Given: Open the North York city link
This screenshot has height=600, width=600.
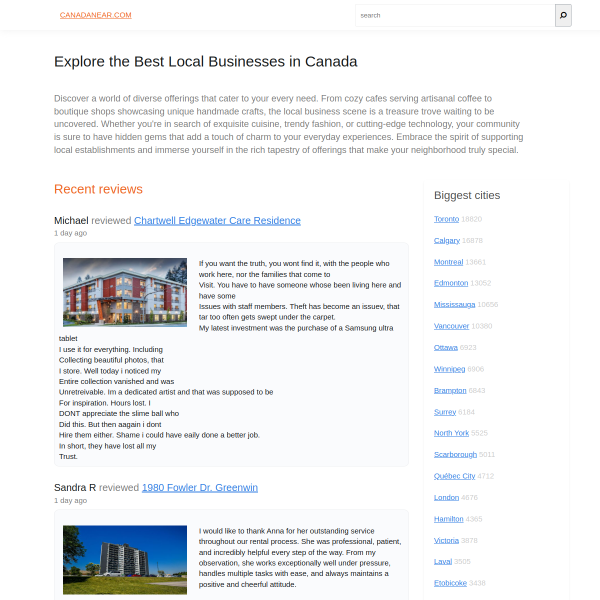Looking at the screenshot, I should pos(451,433).
